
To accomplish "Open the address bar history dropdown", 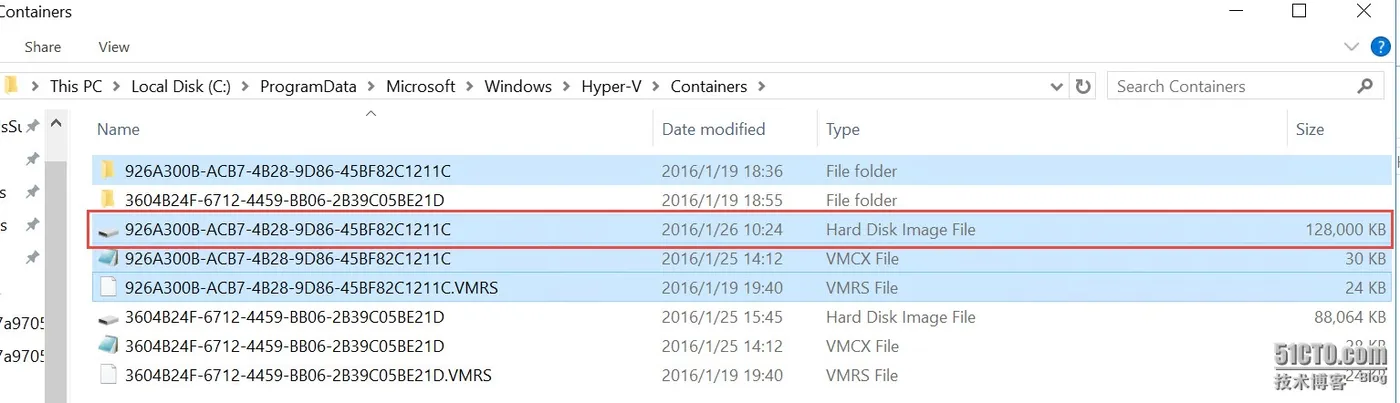I will (1057, 87).
